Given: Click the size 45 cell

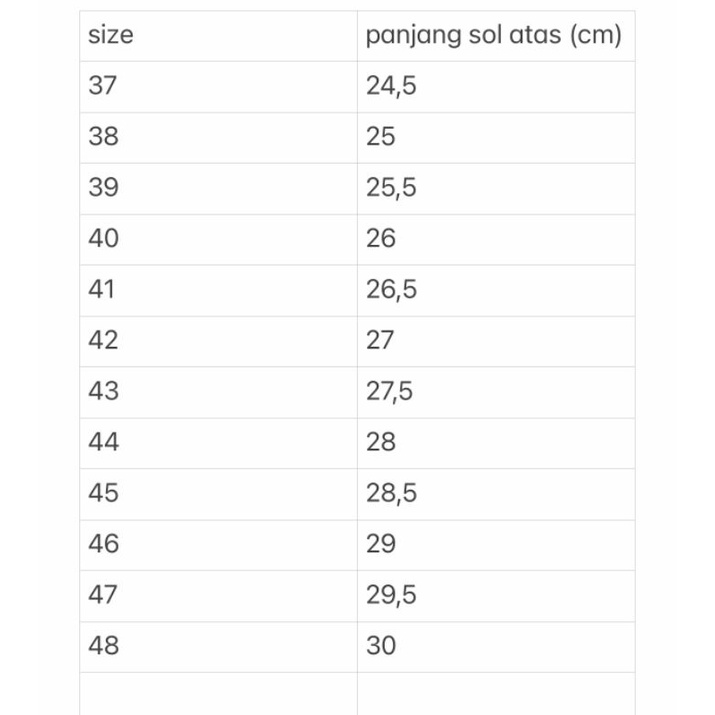Looking at the screenshot, I should [x=103, y=493].
